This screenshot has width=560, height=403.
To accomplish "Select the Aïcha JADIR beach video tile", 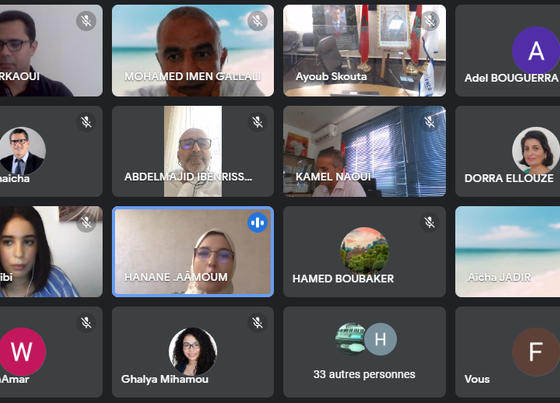I will pos(508,251).
